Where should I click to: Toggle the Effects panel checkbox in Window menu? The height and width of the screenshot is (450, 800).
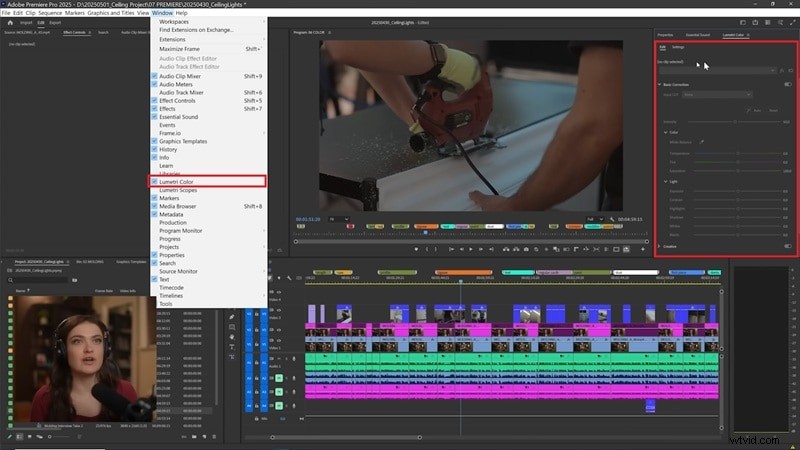coord(154,109)
